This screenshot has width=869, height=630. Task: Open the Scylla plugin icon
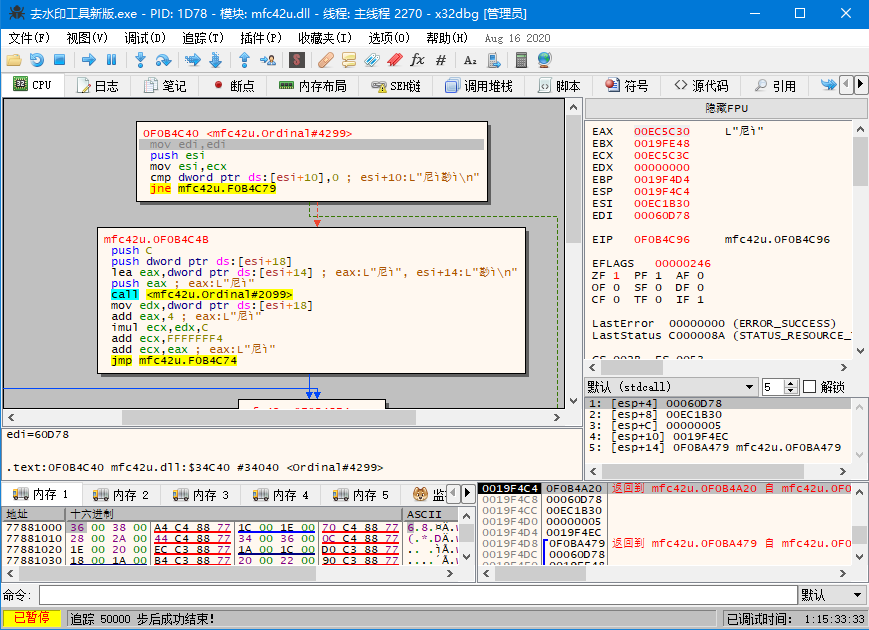[x=297, y=60]
